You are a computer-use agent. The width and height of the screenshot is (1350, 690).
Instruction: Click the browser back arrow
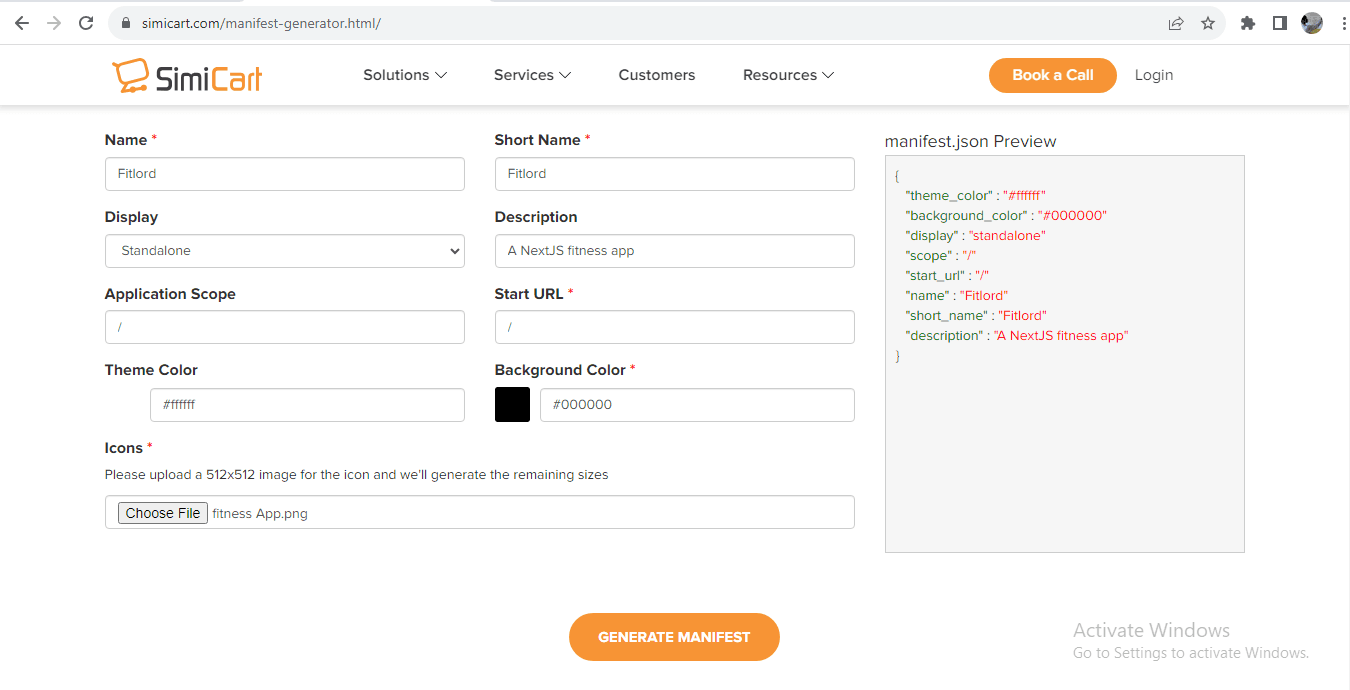point(22,23)
